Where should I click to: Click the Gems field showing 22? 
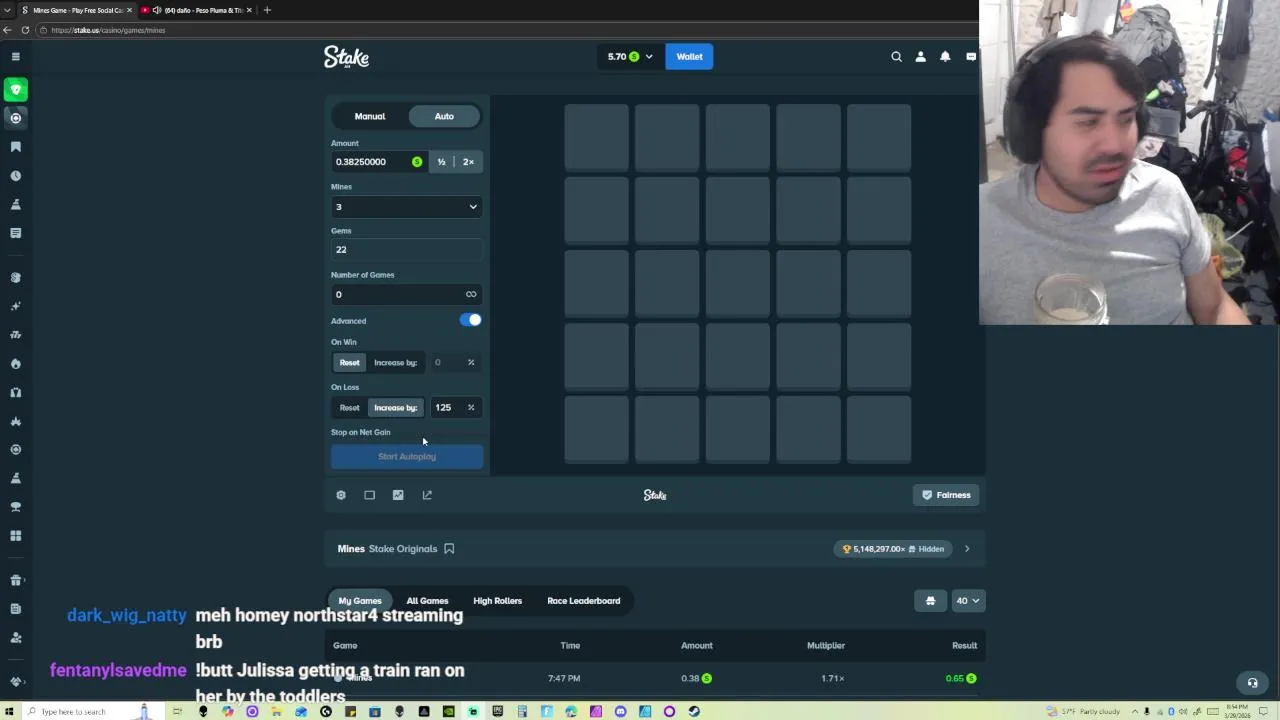(x=407, y=250)
